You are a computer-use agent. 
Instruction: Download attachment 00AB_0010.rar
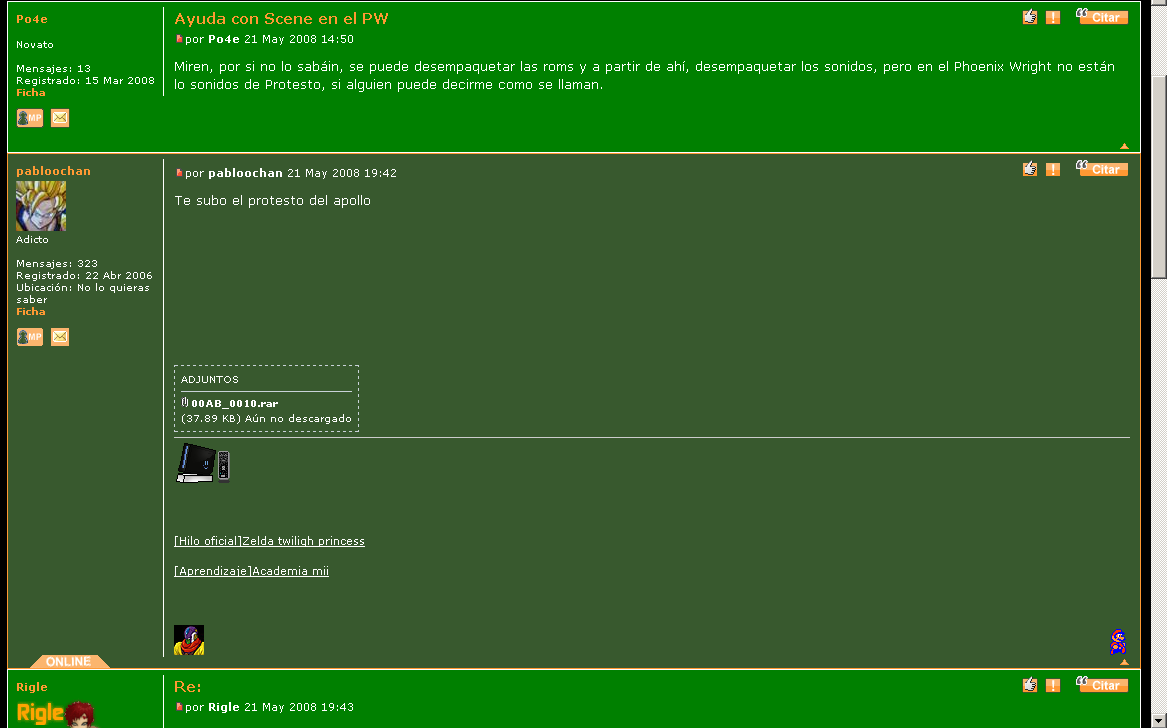tap(235, 403)
